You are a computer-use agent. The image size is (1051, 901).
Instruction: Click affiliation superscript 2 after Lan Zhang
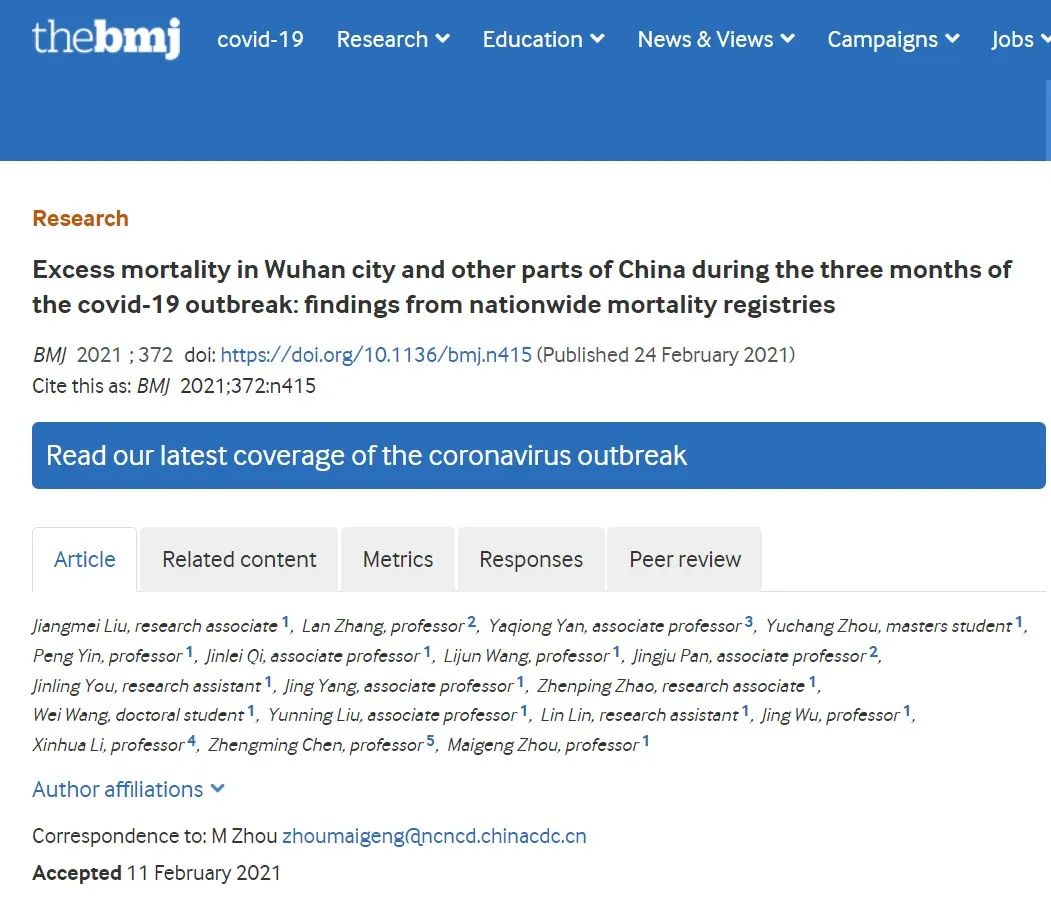(471, 621)
